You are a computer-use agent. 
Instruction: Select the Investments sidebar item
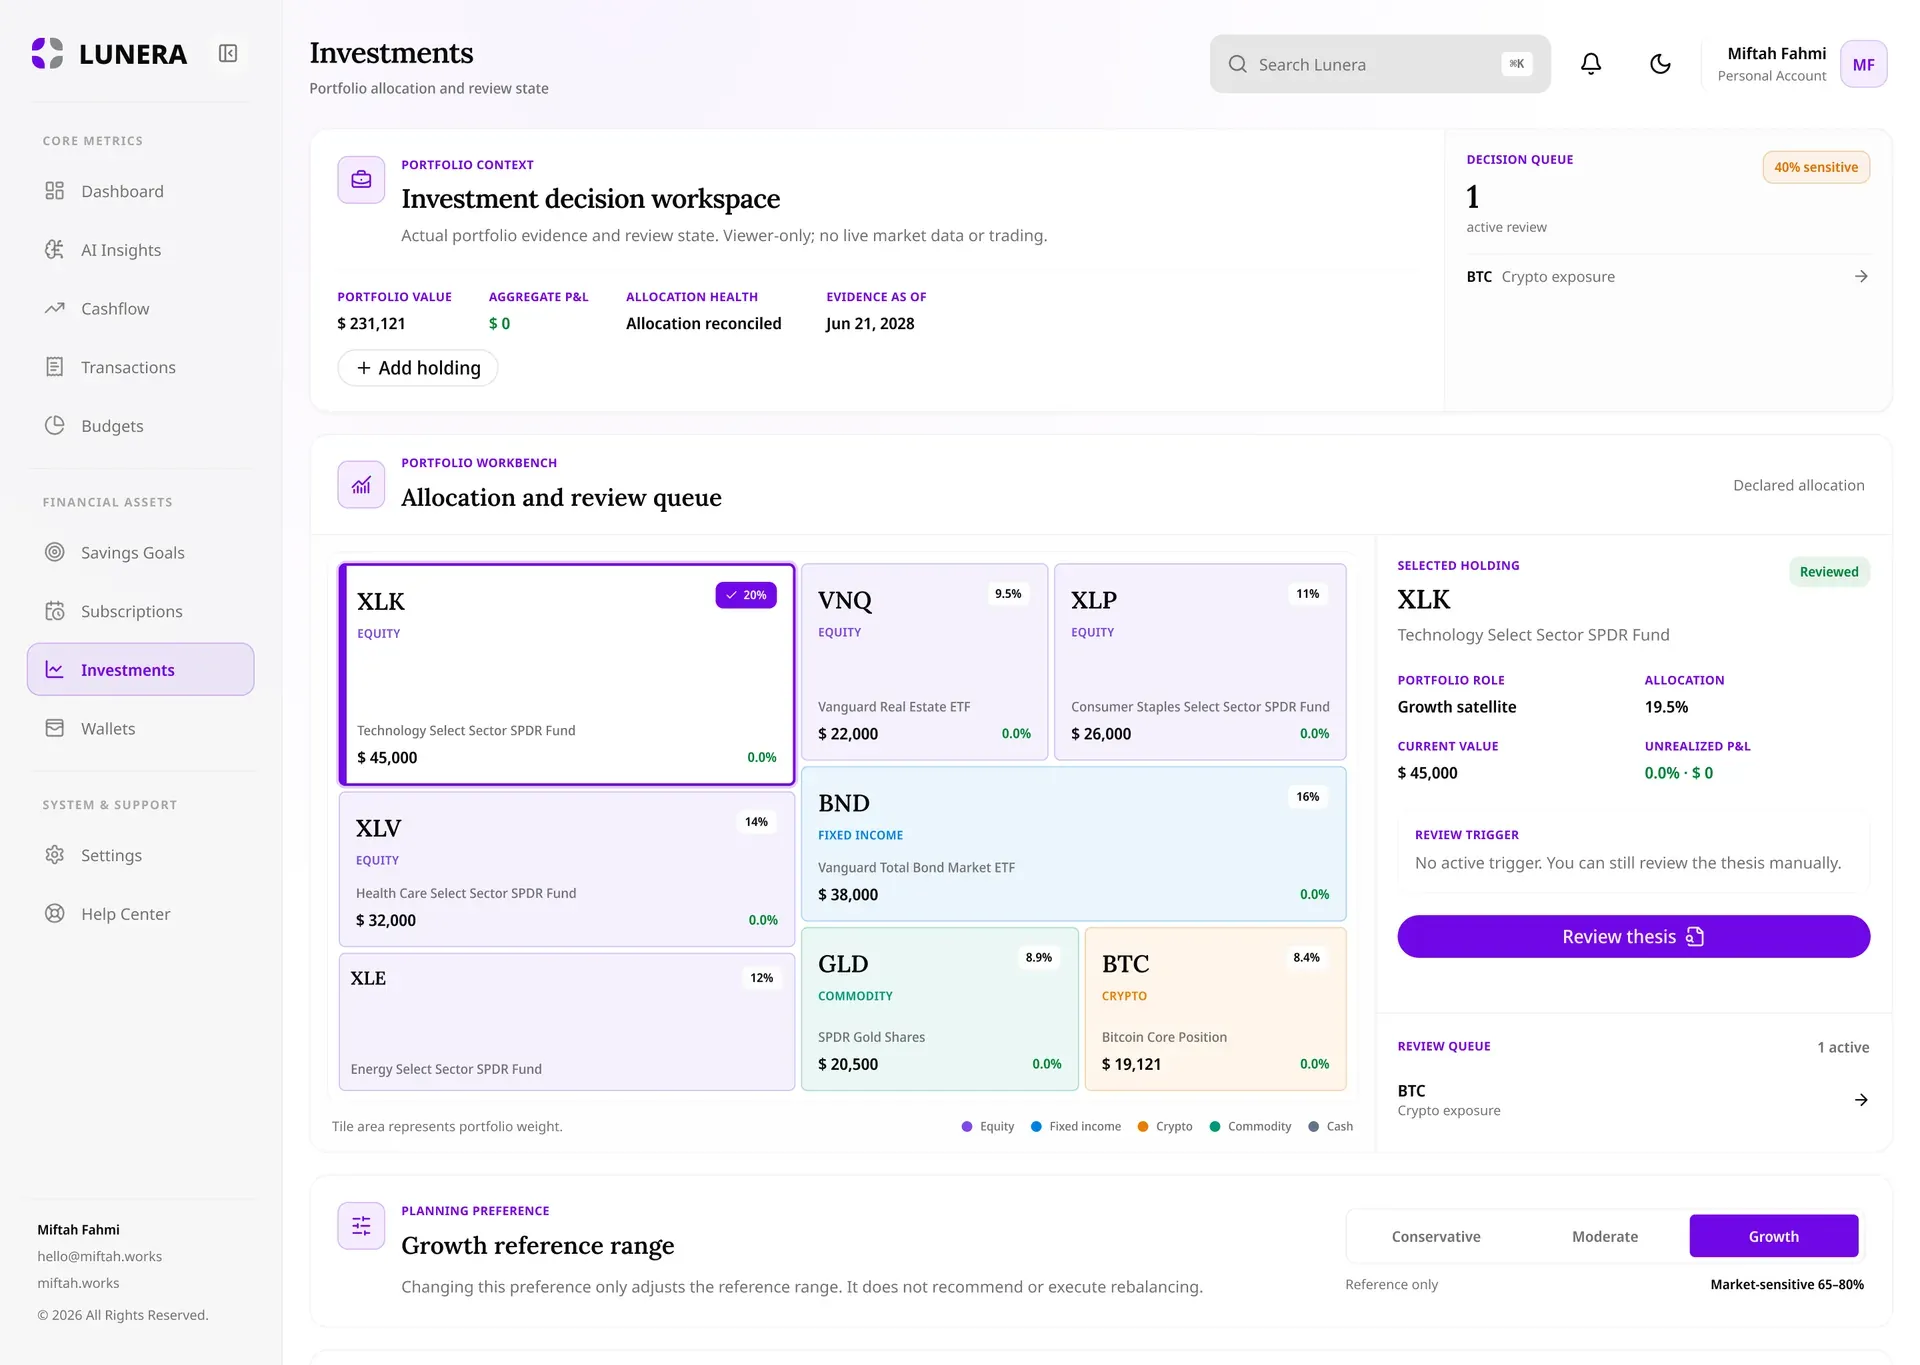140,669
